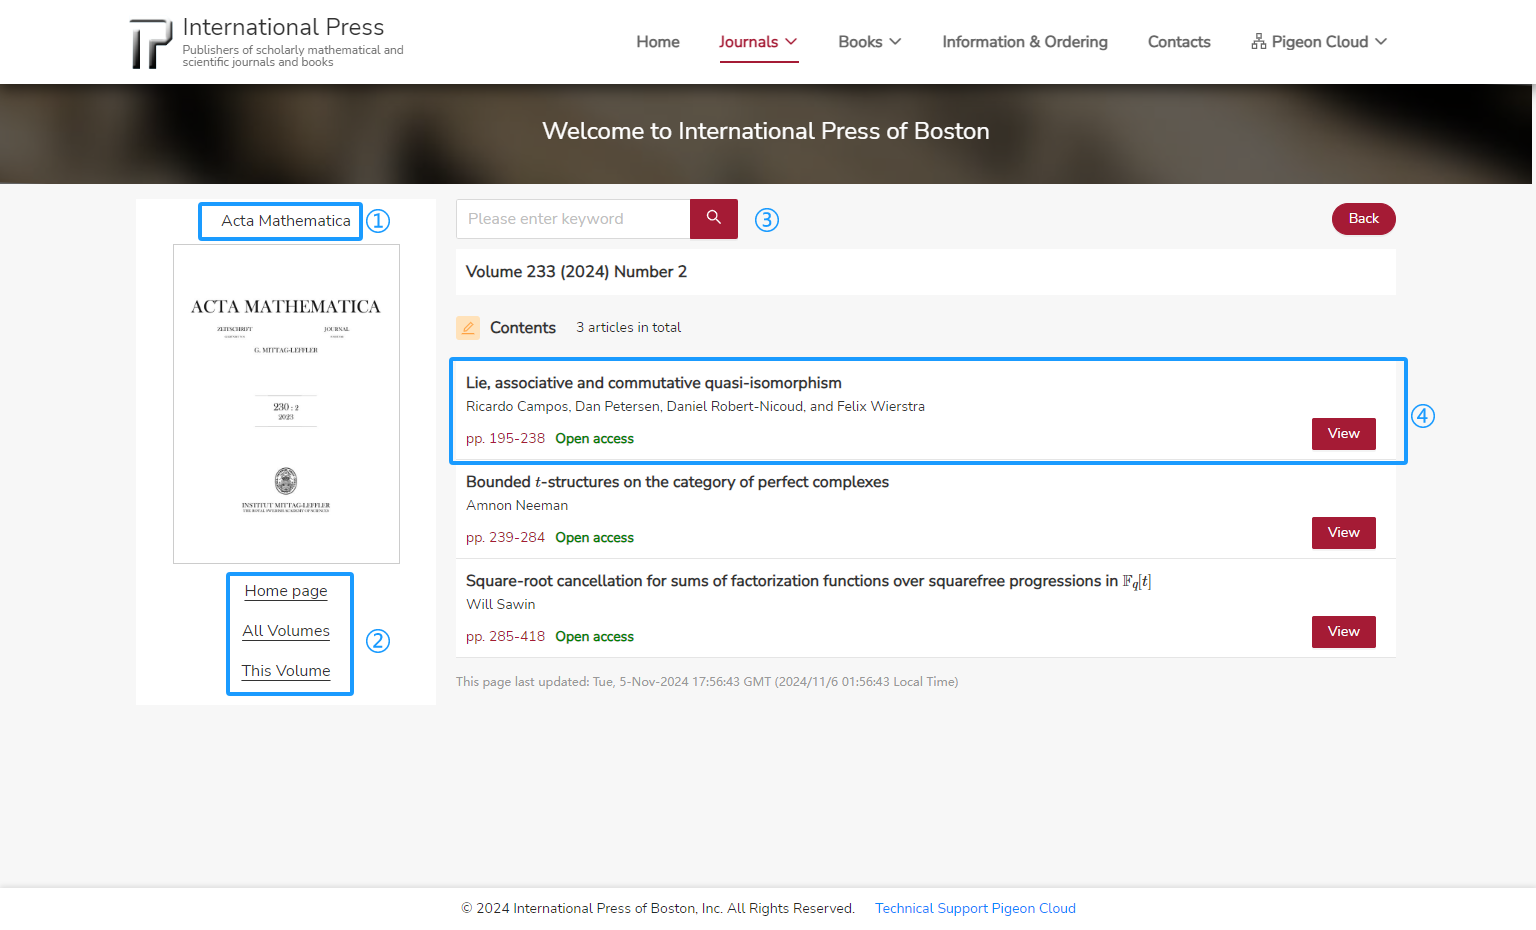The image size is (1536, 930).
Task: Expand the Journals dropdown menu
Action: coord(758,42)
